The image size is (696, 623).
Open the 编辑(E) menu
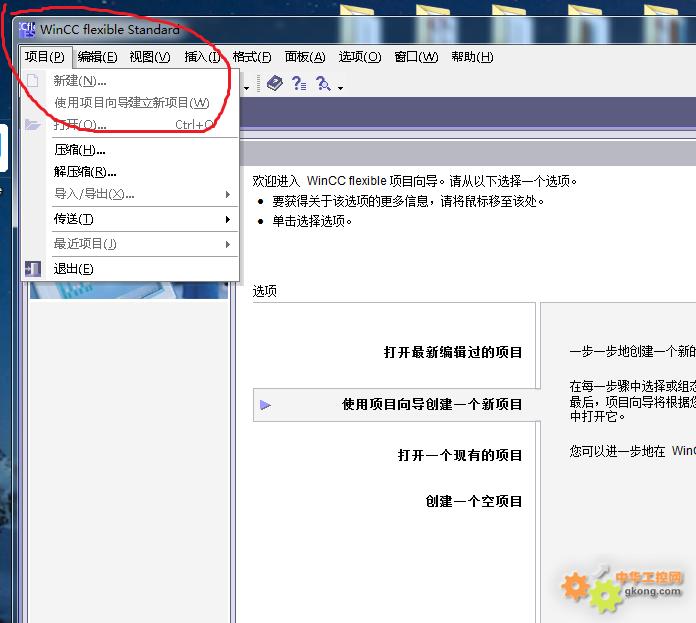97,57
